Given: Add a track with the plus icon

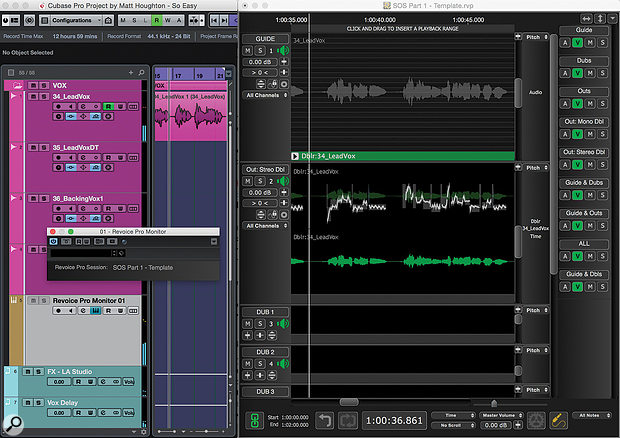Looking at the screenshot, I should coord(131,73).
